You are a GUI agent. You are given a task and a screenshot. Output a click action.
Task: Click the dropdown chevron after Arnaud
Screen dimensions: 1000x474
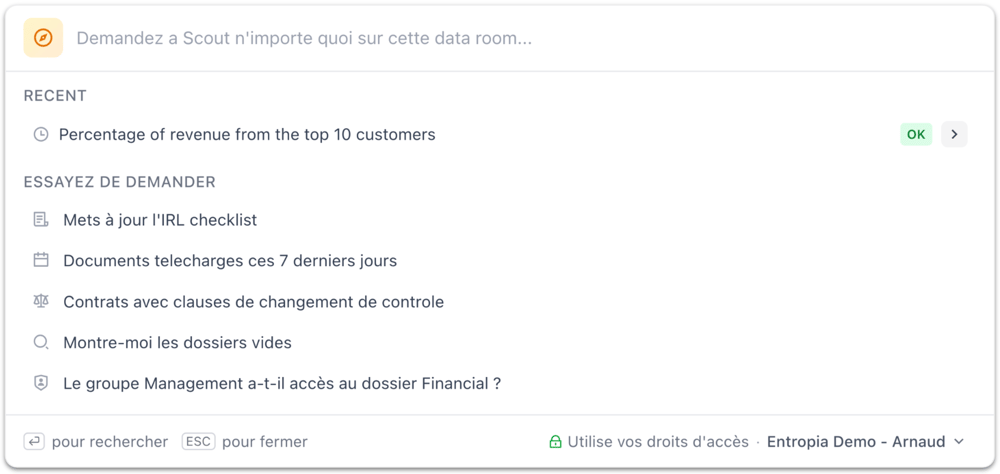click(x=959, y=442)
